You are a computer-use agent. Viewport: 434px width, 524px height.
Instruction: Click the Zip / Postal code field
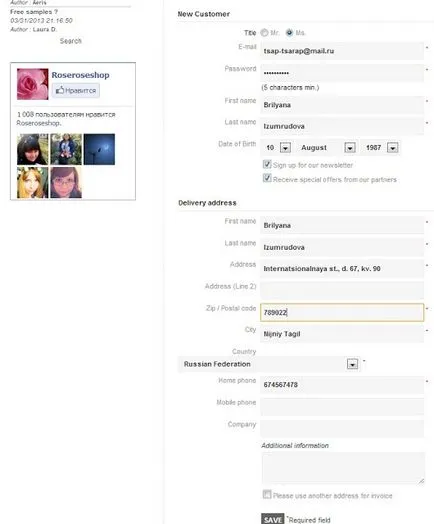(342, 312)
